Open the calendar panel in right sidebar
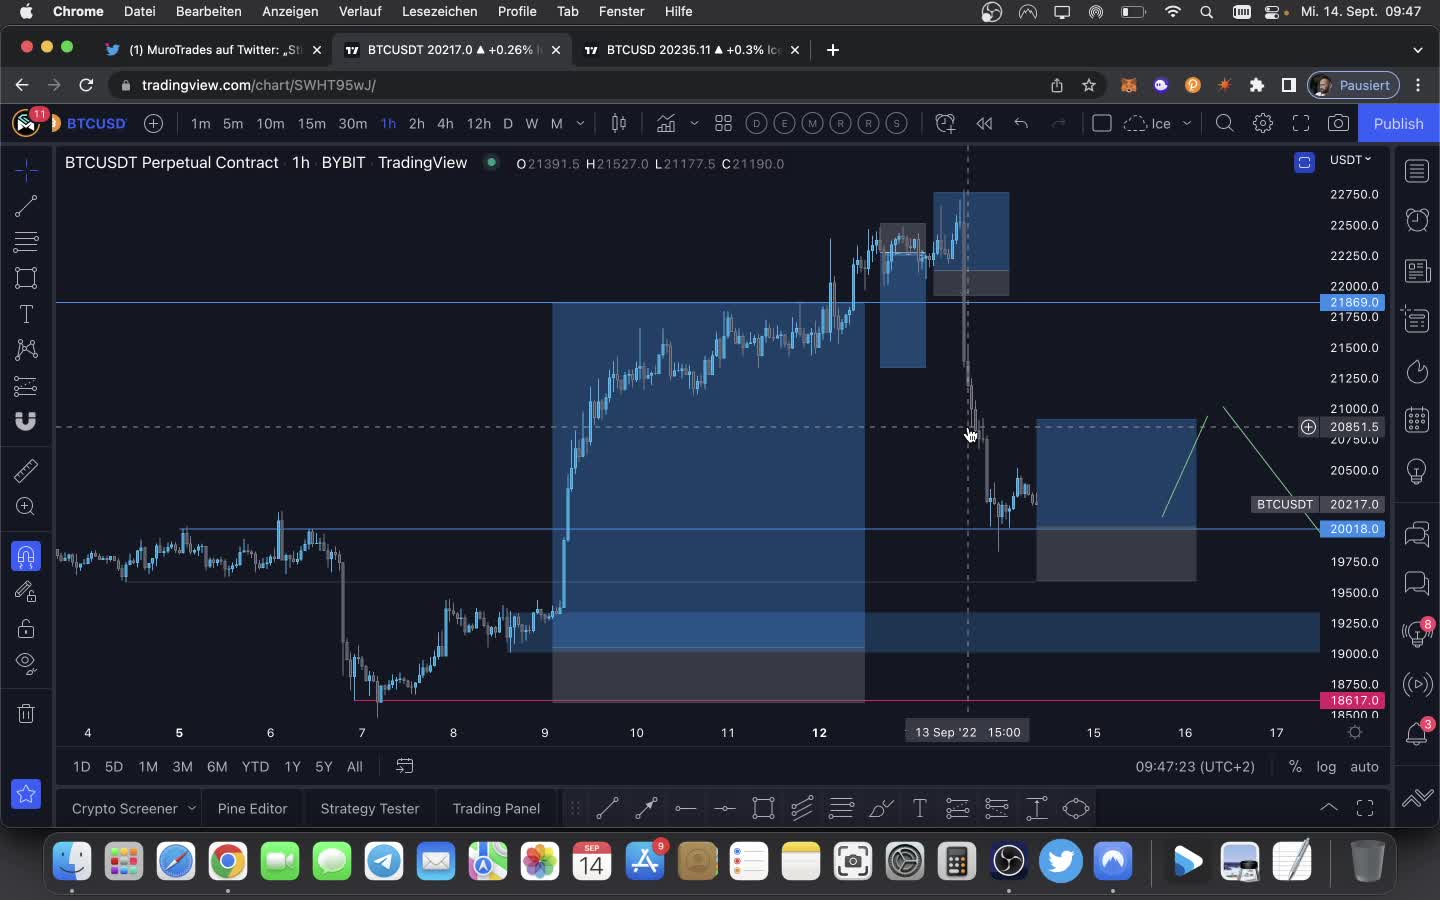This screenshot has height=900, width=1440. [1417, 420]
